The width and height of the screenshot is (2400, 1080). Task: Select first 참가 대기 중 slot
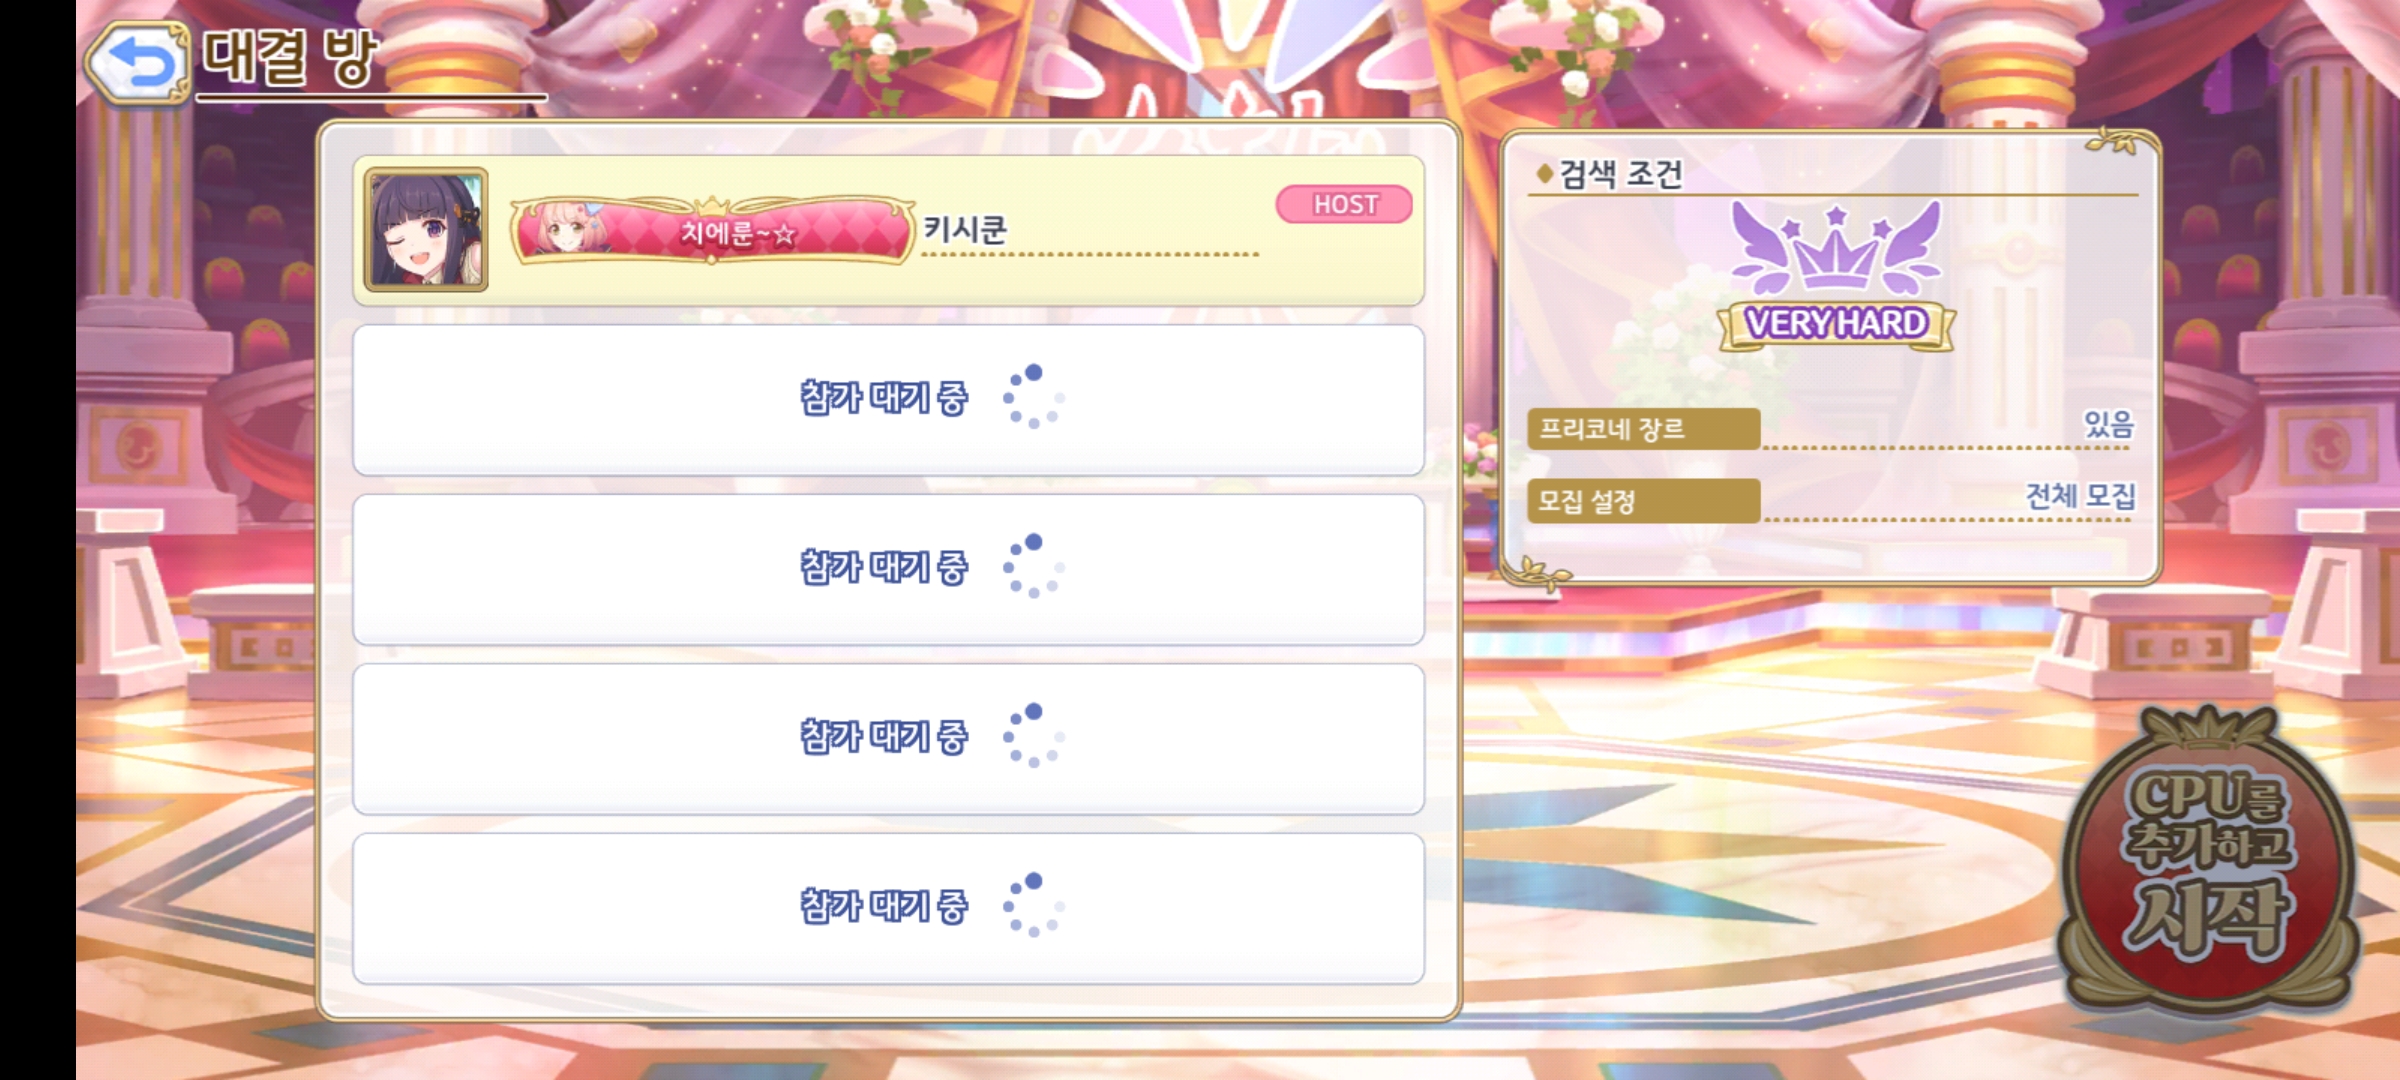point(888,399)
